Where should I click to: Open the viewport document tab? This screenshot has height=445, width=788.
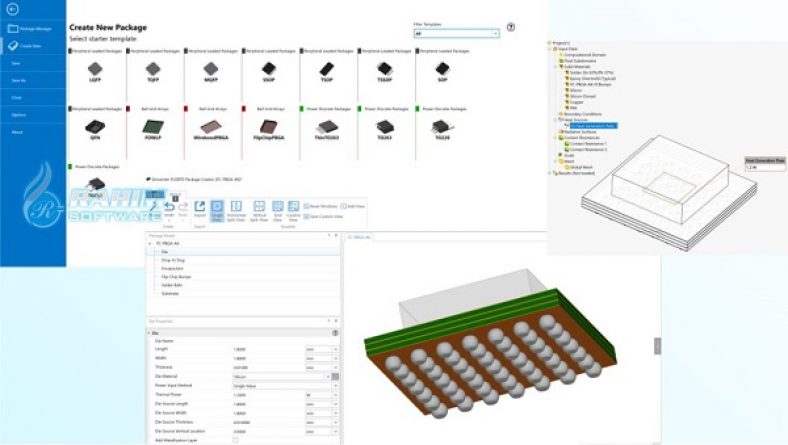359,237
